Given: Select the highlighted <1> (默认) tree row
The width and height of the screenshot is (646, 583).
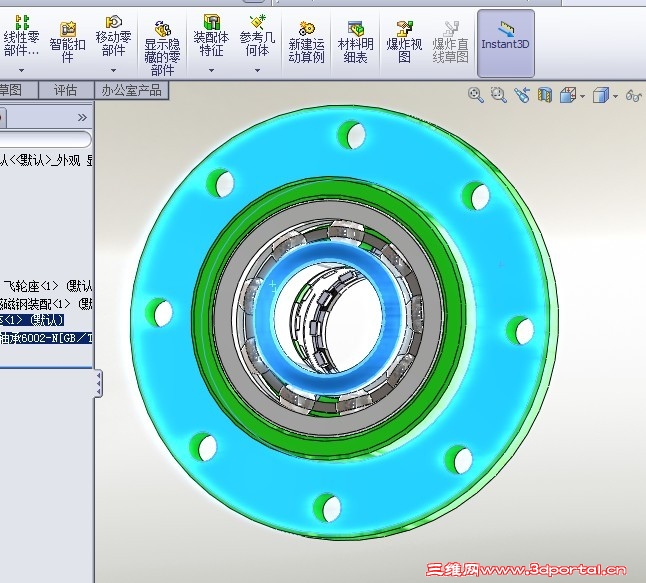Looking at the screenshot, I should (32, 320).
